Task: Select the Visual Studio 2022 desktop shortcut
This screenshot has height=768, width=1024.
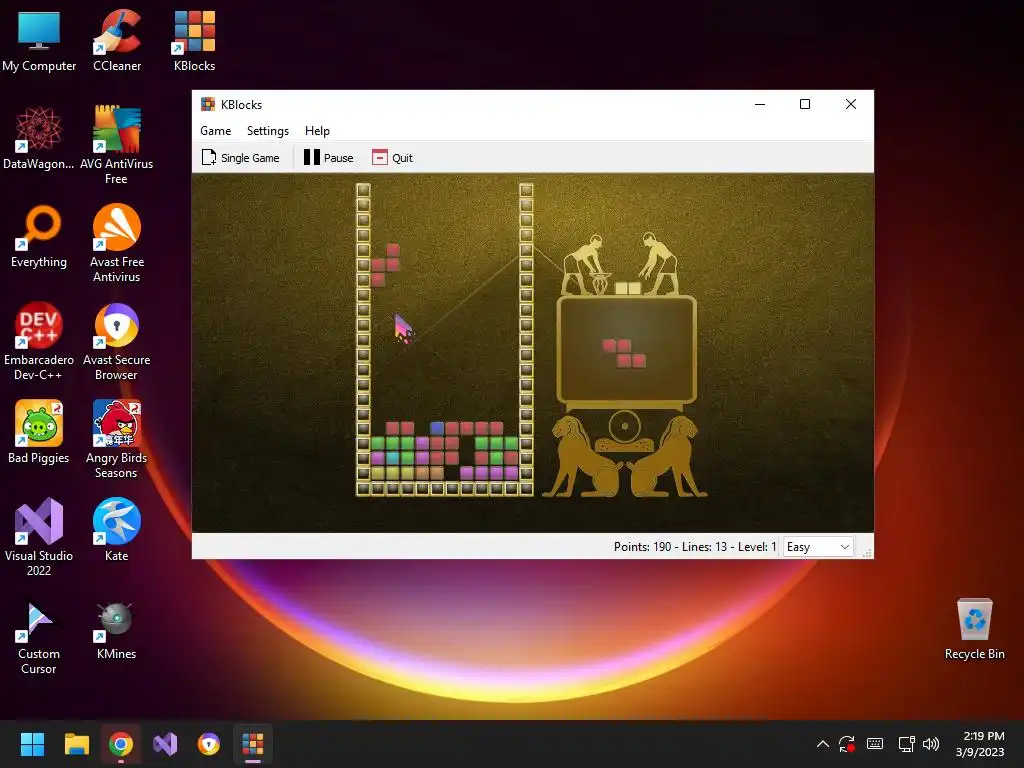Action: point(39,537)
